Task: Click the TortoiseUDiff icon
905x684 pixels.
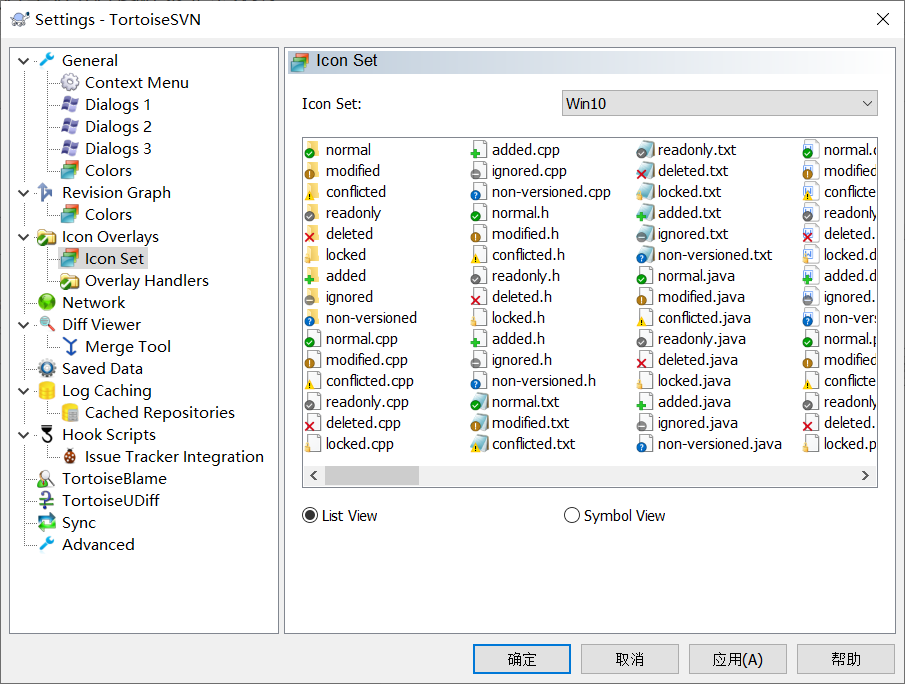Action: (x=46, y=500)
